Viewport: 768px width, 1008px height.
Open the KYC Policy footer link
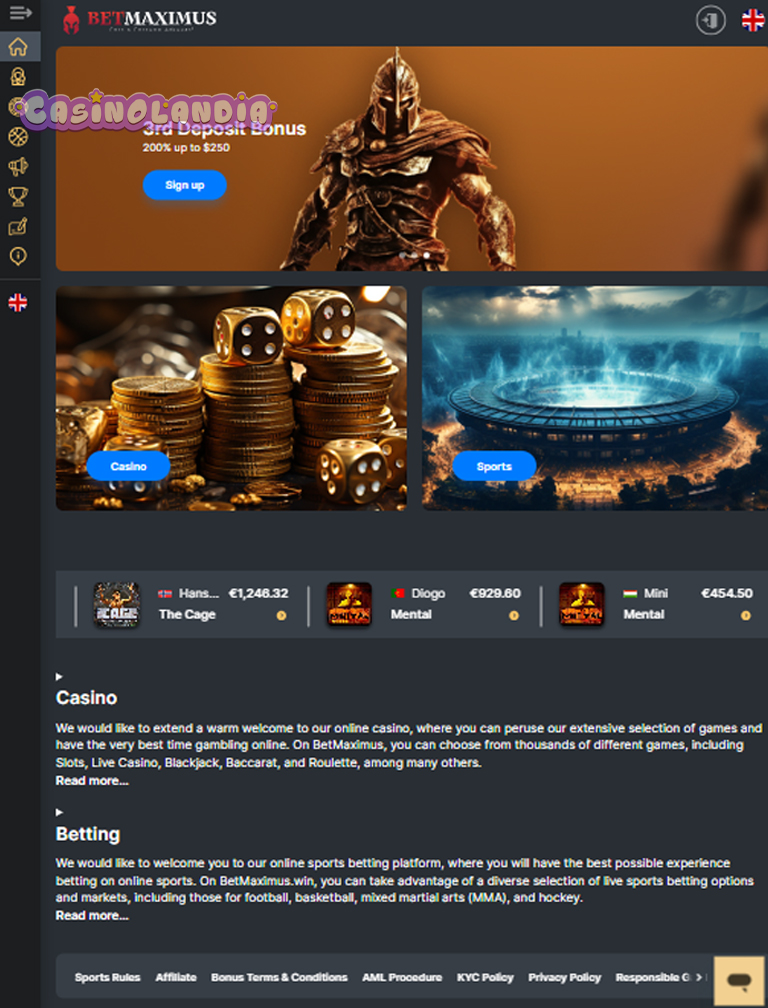(485, 977)
